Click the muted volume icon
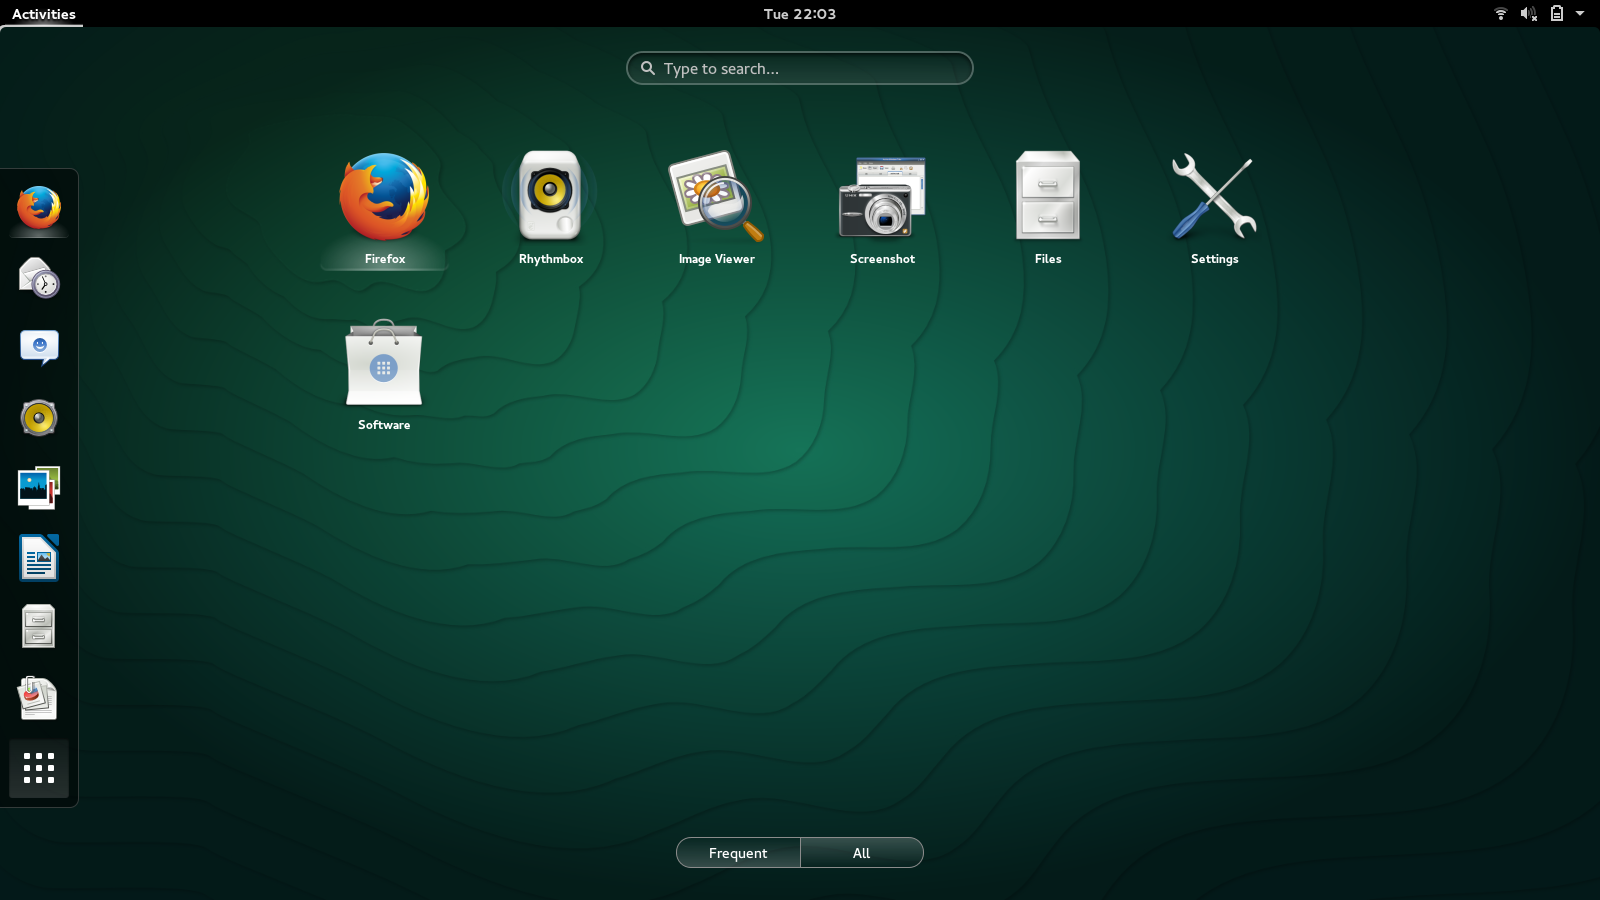Screen dimensions: 1600x900 point(1529,14)
